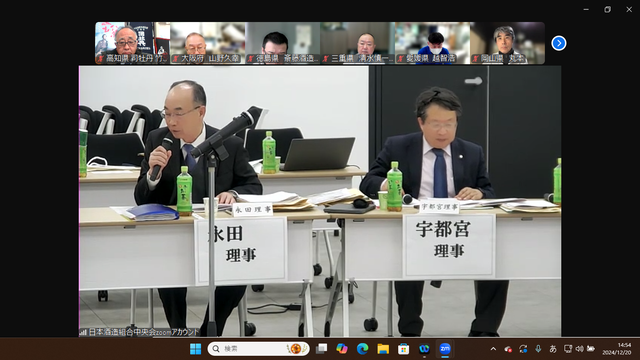
Task: Click the battery status tray icon
Action: point(591,349)
